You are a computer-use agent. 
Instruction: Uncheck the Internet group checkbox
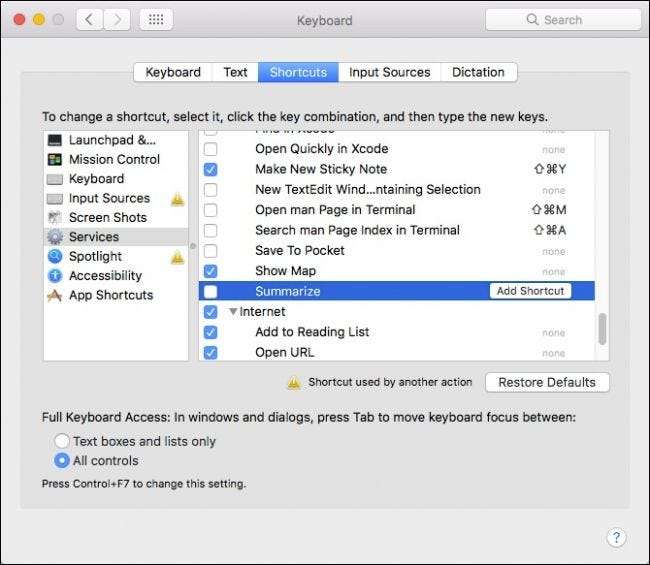(211, 312)
